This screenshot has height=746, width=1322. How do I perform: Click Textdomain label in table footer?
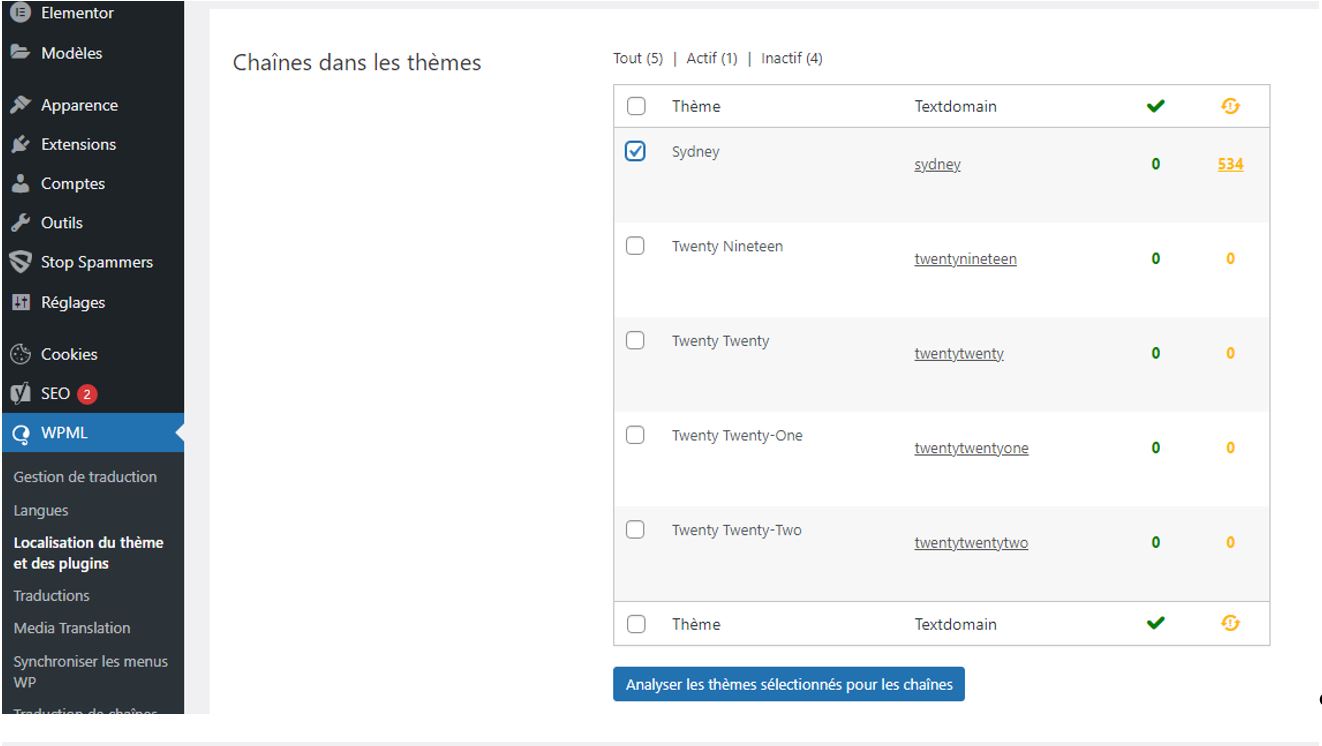pyautogui.click(x=956, y=624)
